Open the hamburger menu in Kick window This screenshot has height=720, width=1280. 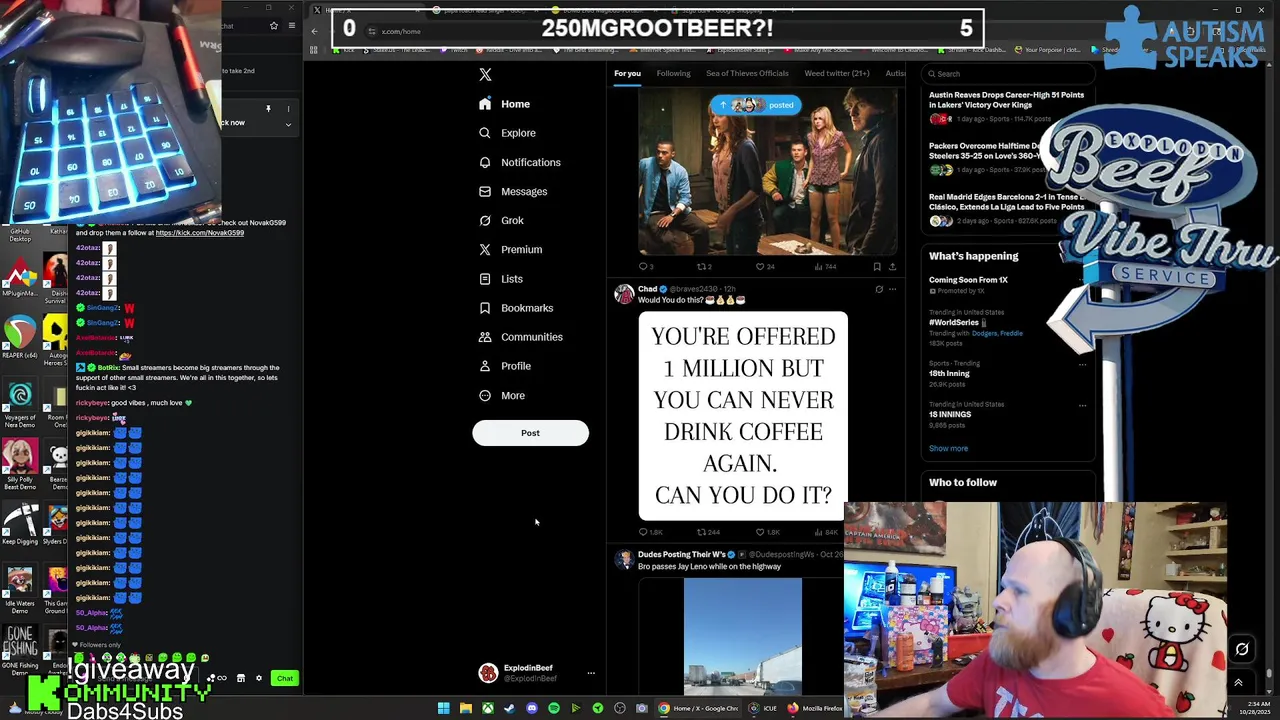(291, 26)
